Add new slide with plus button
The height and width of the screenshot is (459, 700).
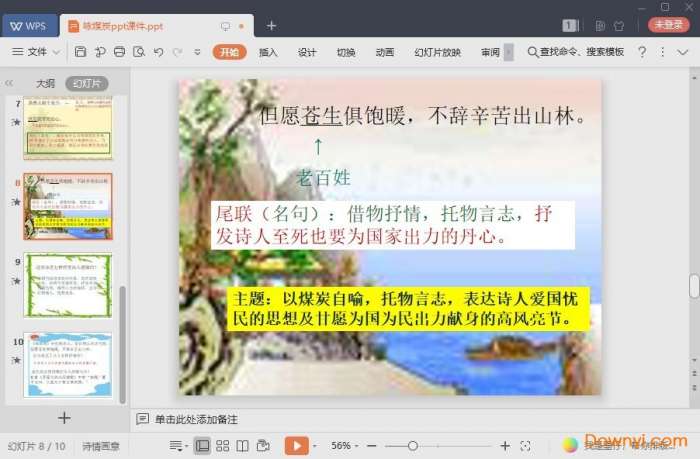(64, 418)
